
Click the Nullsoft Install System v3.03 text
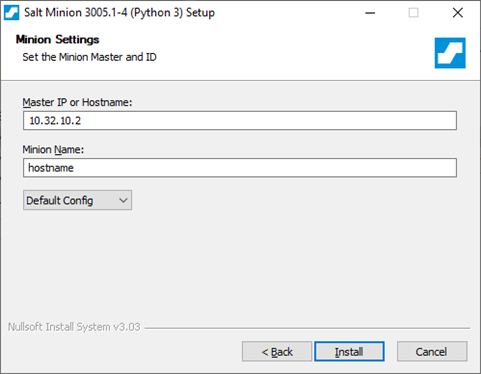(x=74, y=327)
